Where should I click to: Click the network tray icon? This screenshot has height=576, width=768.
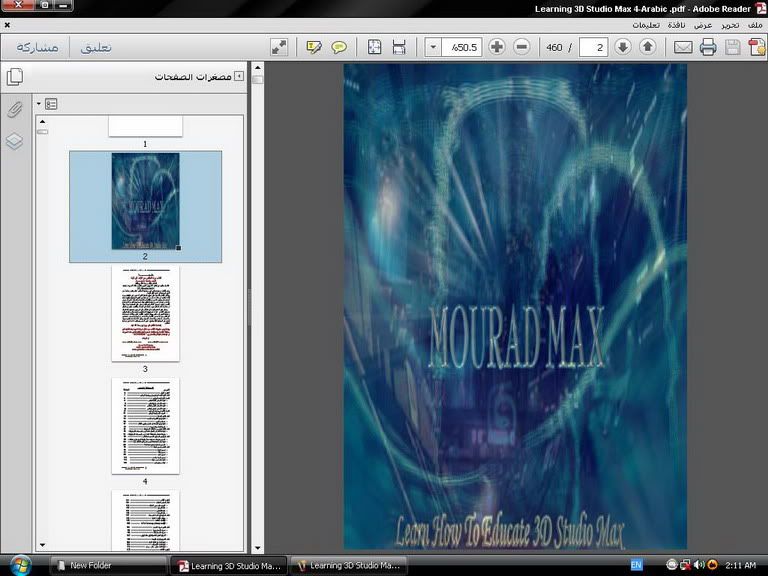point(685,565)
